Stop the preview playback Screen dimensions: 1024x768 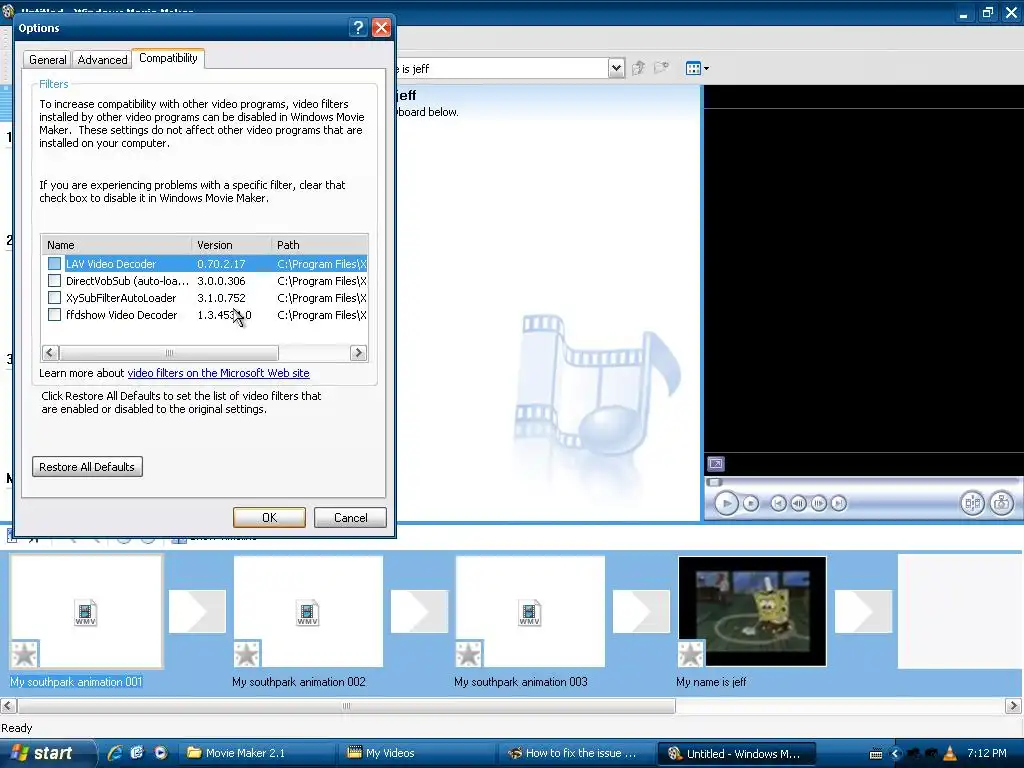pyautogui.click(x=751, y=504)
